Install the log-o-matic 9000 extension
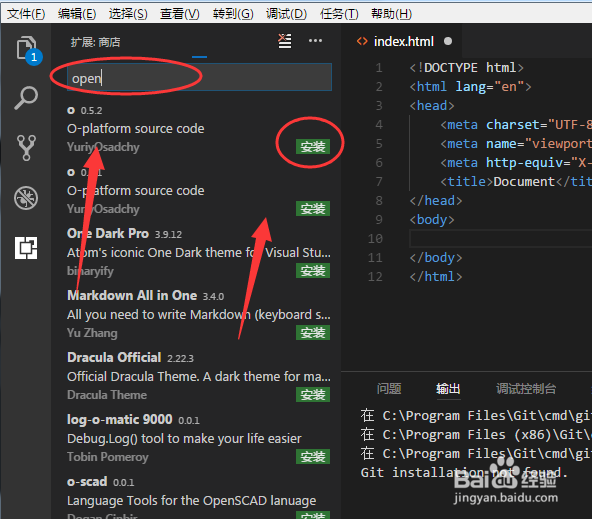592x519 pixels. [x=313, y=456]
